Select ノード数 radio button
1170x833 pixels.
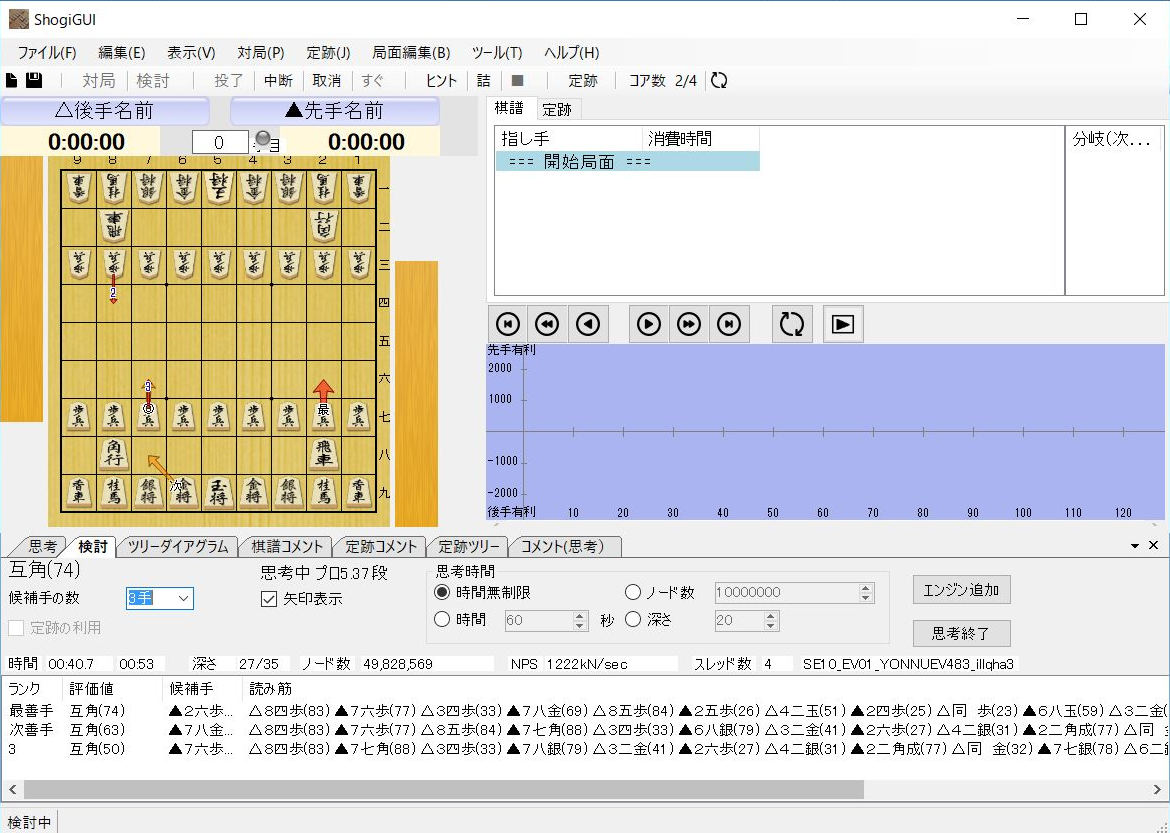coord(633,593)
